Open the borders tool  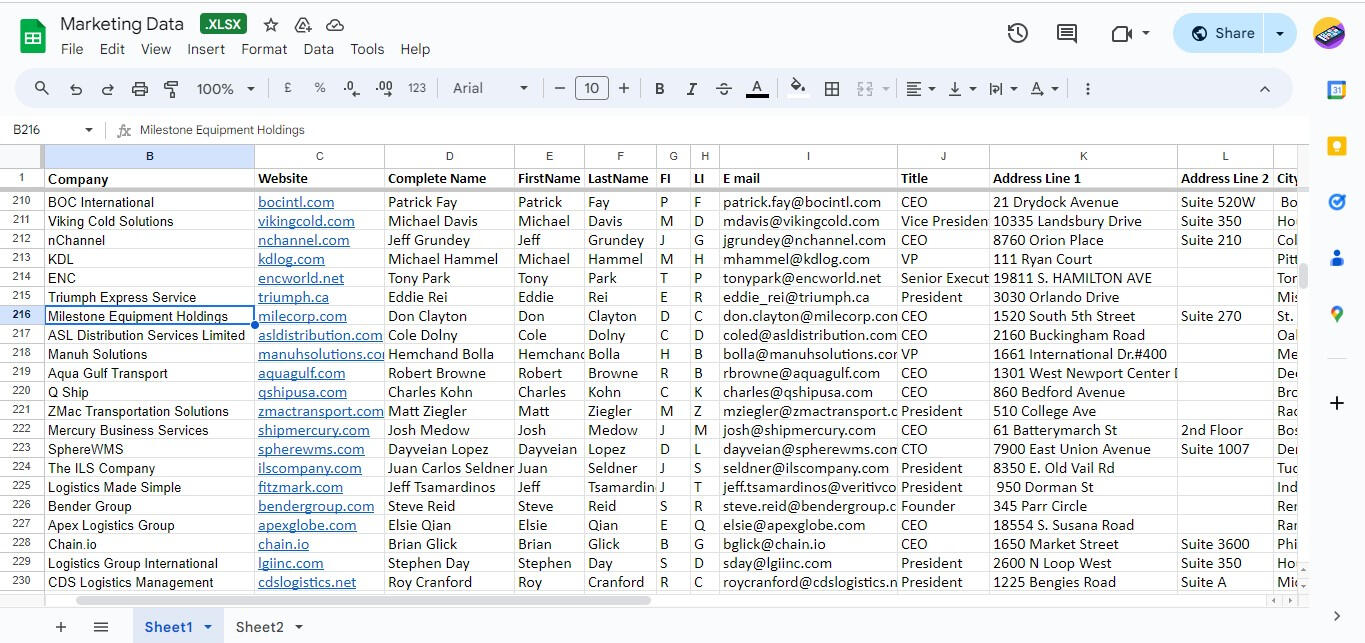(831, 88)
